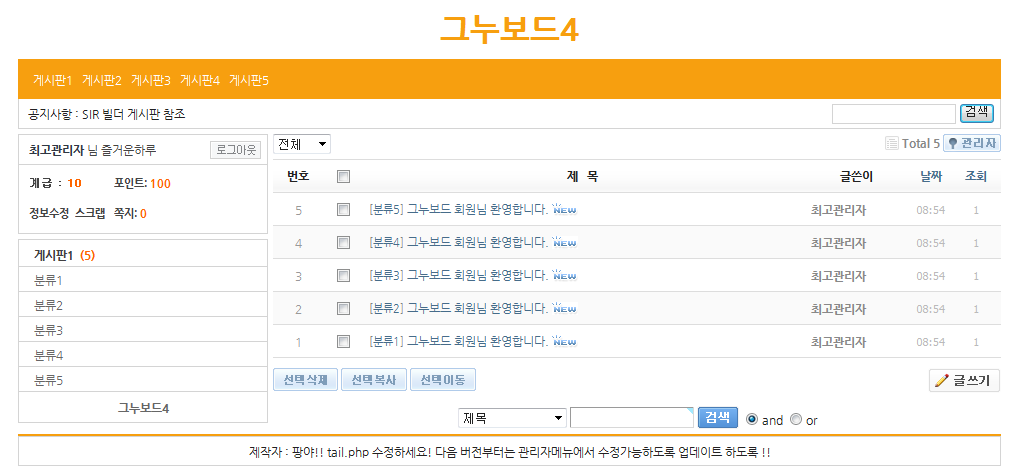The width and height of the screenshot is (1012, 473).
Task: Click 선택이동 move selected button
Action: [443, 379]
